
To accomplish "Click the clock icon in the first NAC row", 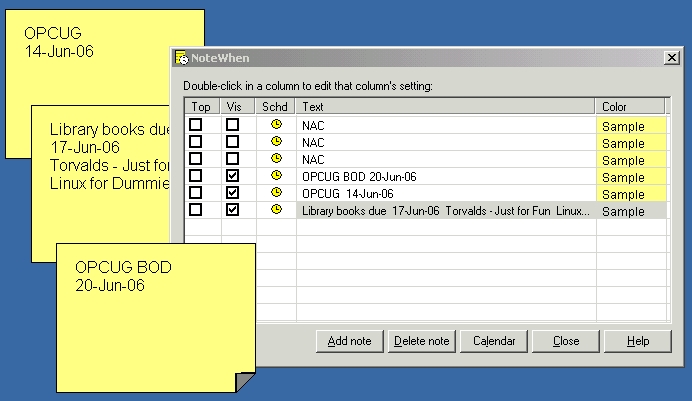I will pyautogui.click(x=276, y=125).
